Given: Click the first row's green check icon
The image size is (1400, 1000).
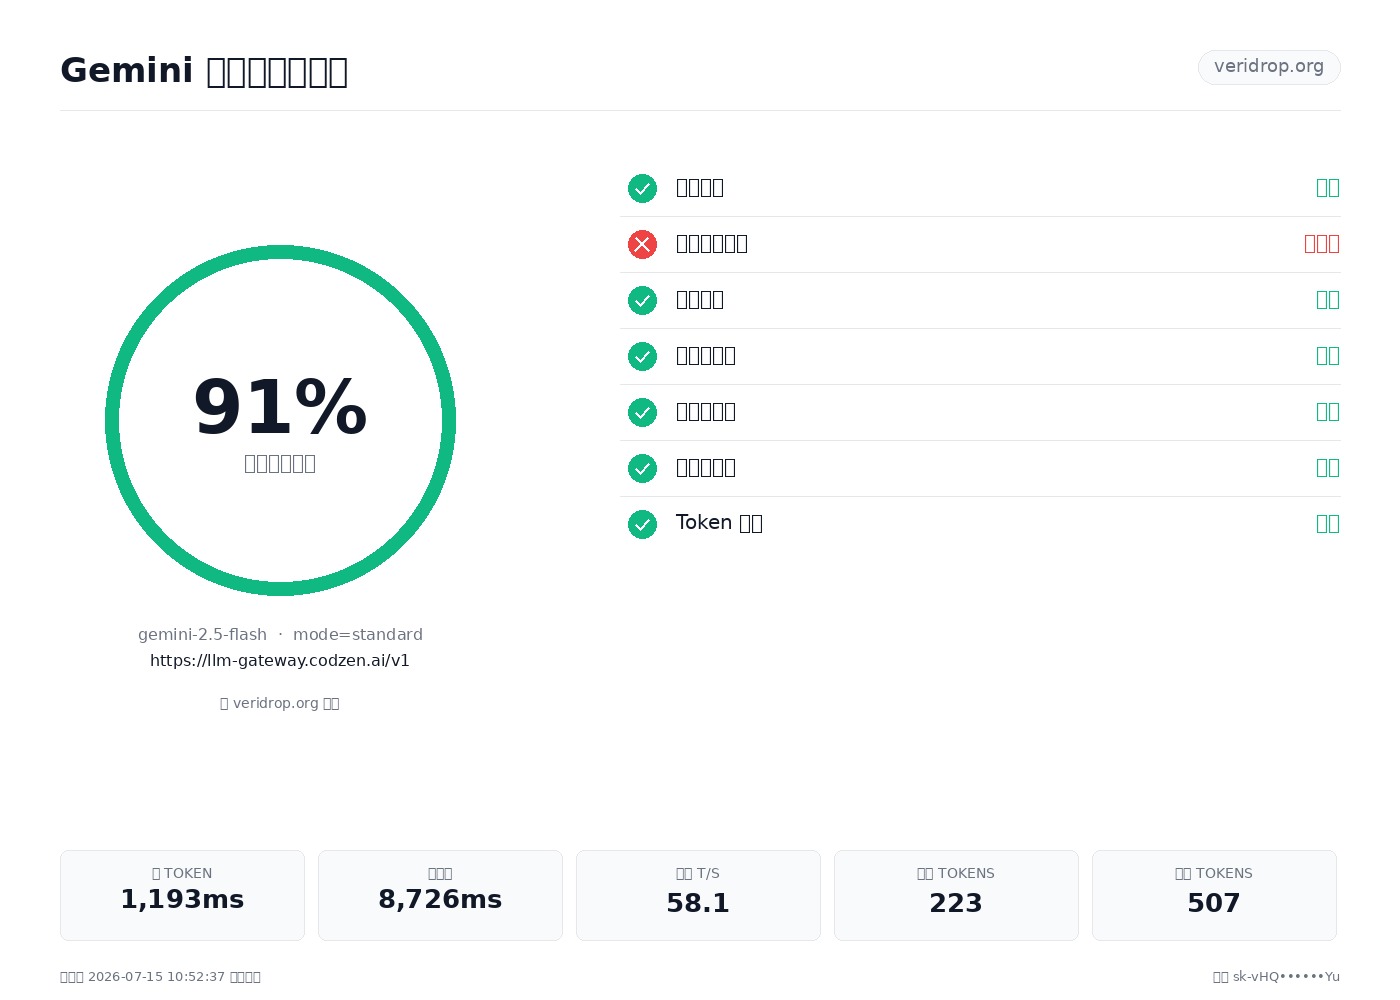Looking at the screenshot, I should pos(642,188).
